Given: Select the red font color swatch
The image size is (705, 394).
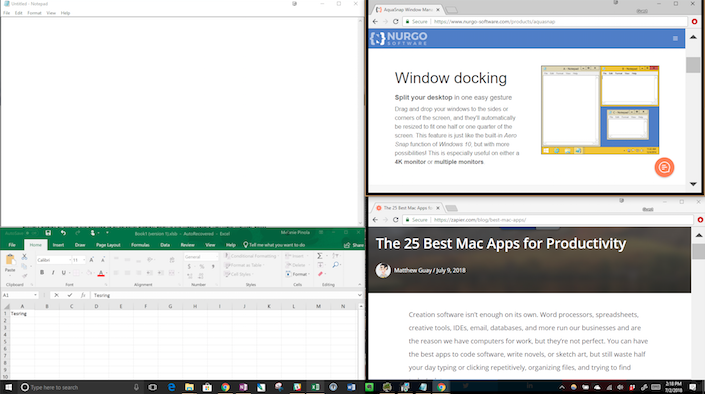Looking at the screenshot, I should pos(101,273).
